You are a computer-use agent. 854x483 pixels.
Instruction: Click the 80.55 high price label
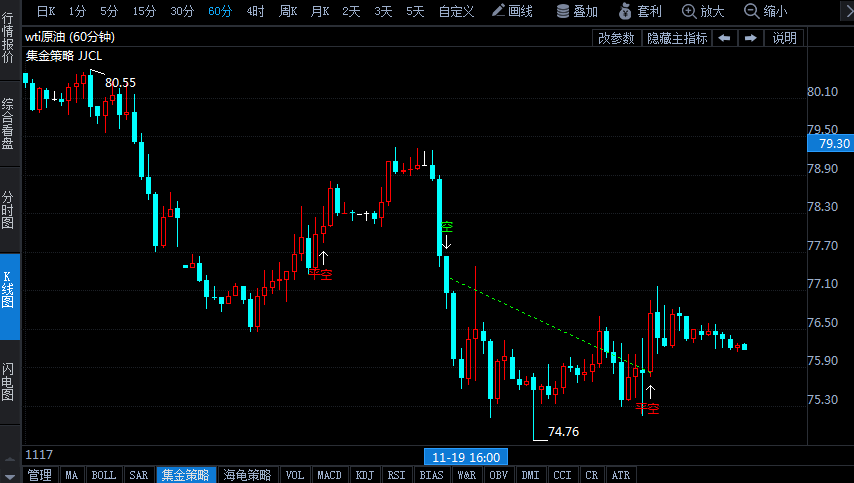pos(120,83)
